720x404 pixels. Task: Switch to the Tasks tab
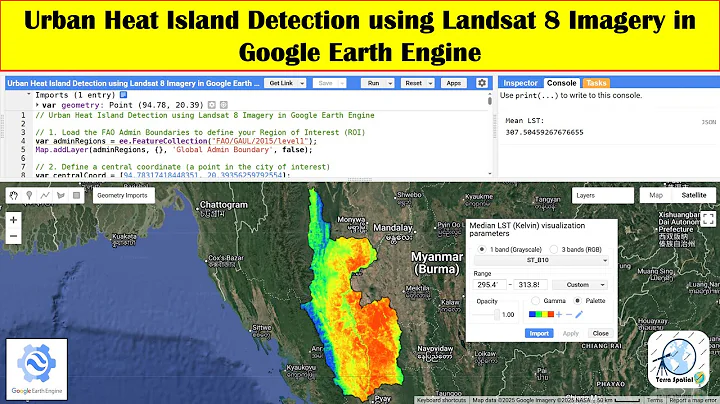point(596,83)
